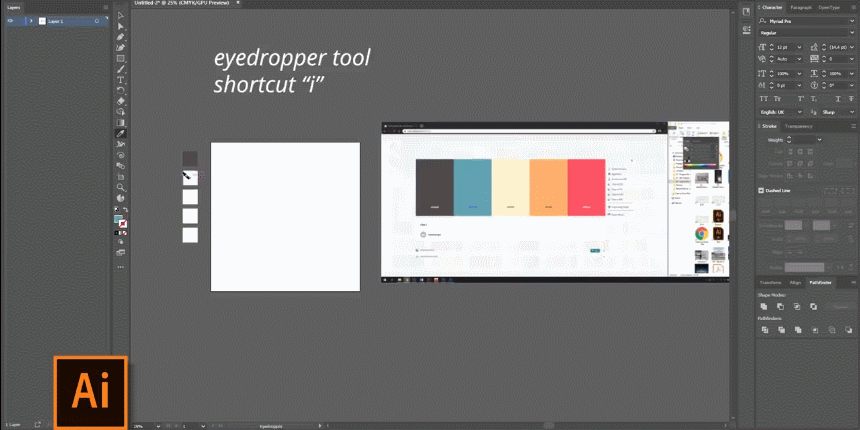Viewport: 860px width, 430px height.
Task: Select the Direct Selection tool
Action: tap(121, 26)
